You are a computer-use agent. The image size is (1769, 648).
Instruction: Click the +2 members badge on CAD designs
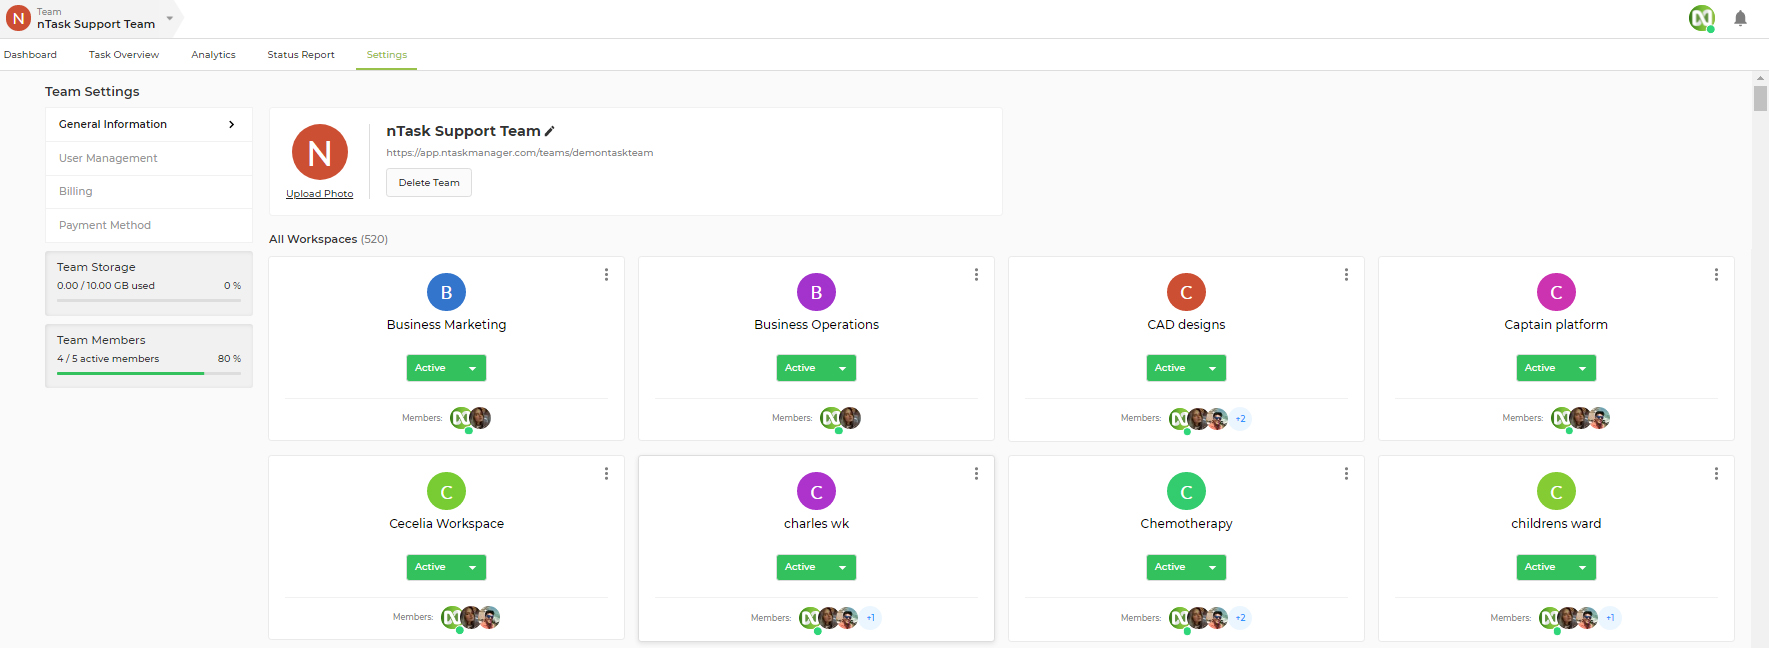(x=1240, y=419)
